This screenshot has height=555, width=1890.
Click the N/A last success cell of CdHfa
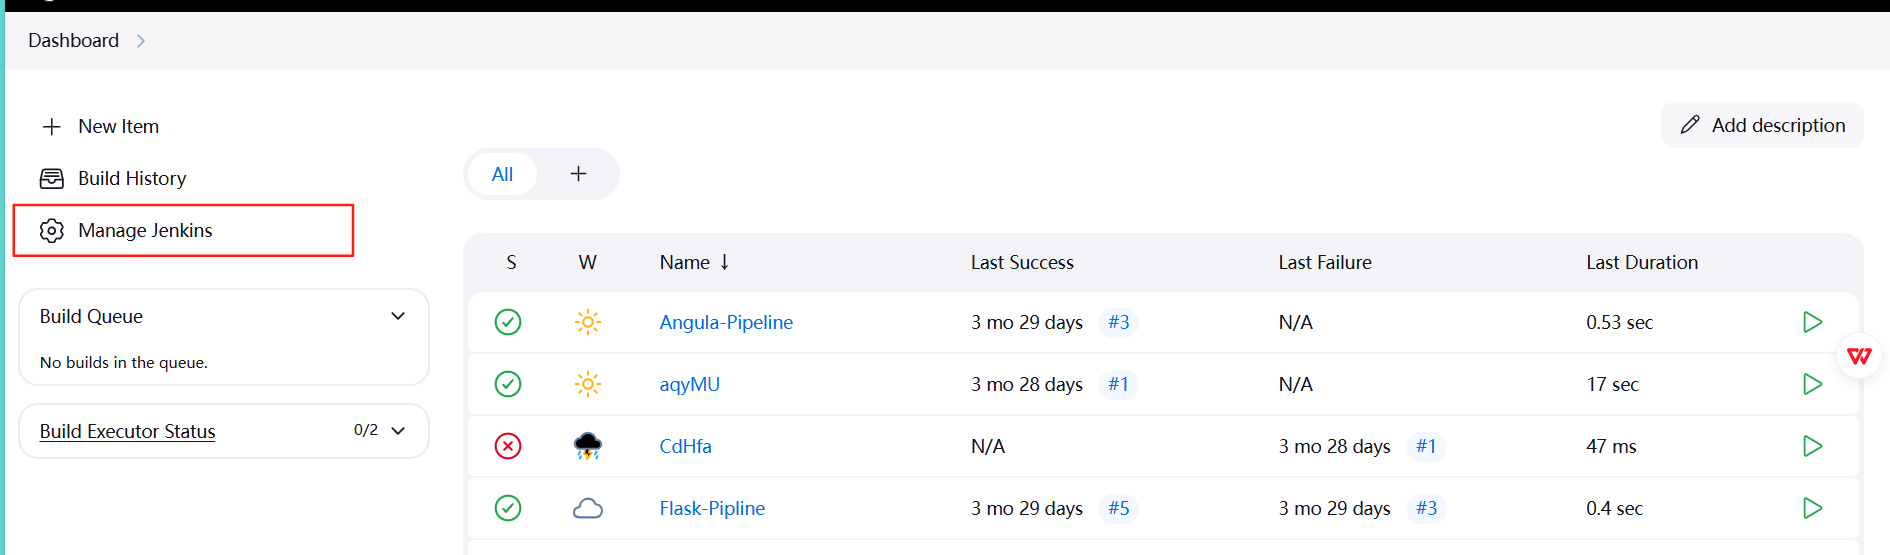click(988, 446)
